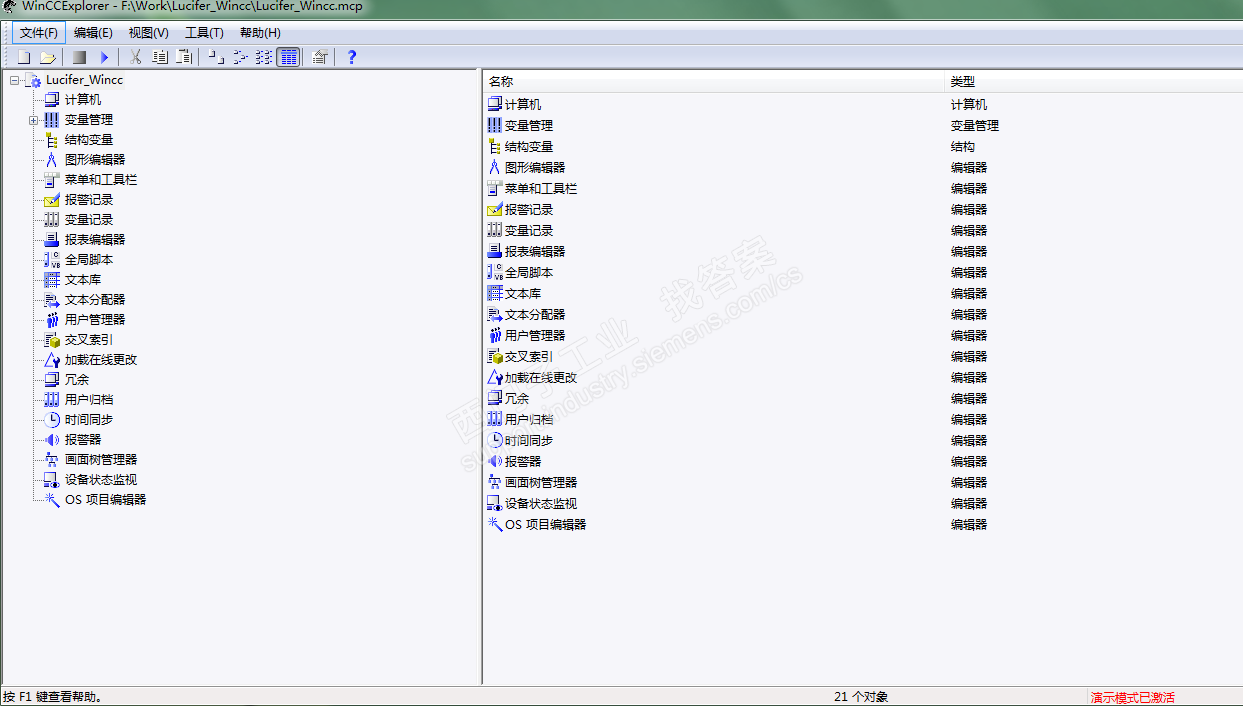Click the 变量管理 icon in the right list
This screenshot has width=1243, height=706.
[494, 125]
